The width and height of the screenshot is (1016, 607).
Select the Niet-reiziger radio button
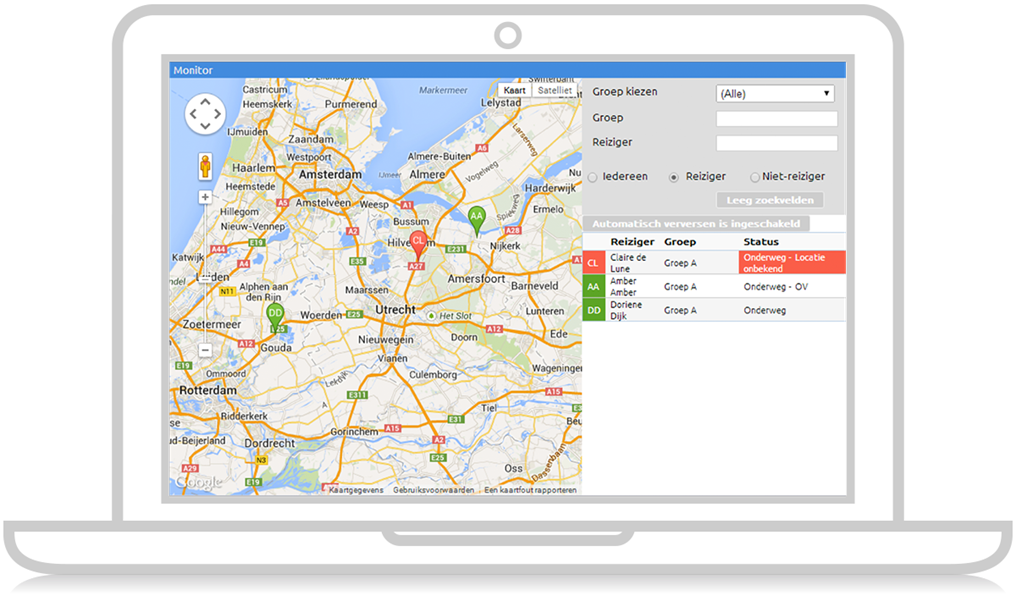[x=755, y=178]
